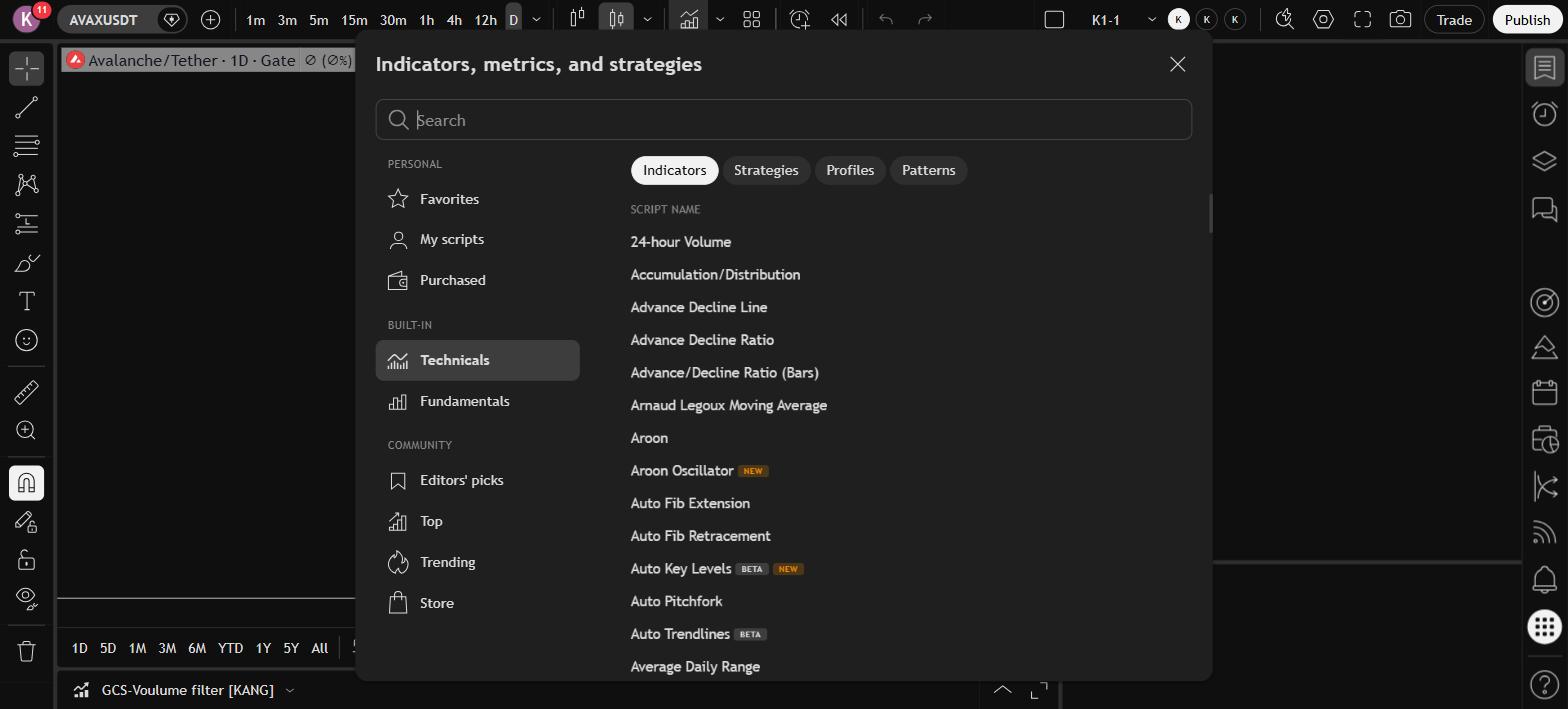This screenshot has height=709, width=1568.
Task: Expand the indicators favorites dropdown arrow
Action: (x=719, y=19)
